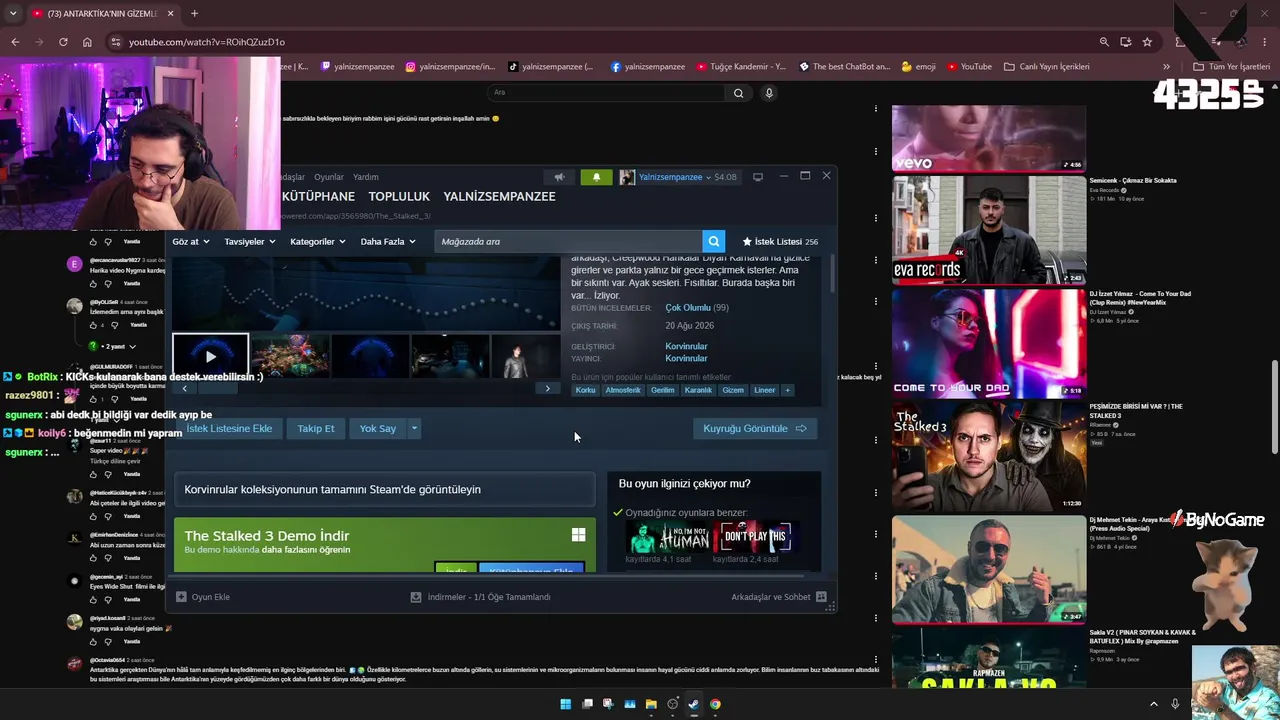Open Windows Start menu

pyautogui.click(x=565, y=704)
